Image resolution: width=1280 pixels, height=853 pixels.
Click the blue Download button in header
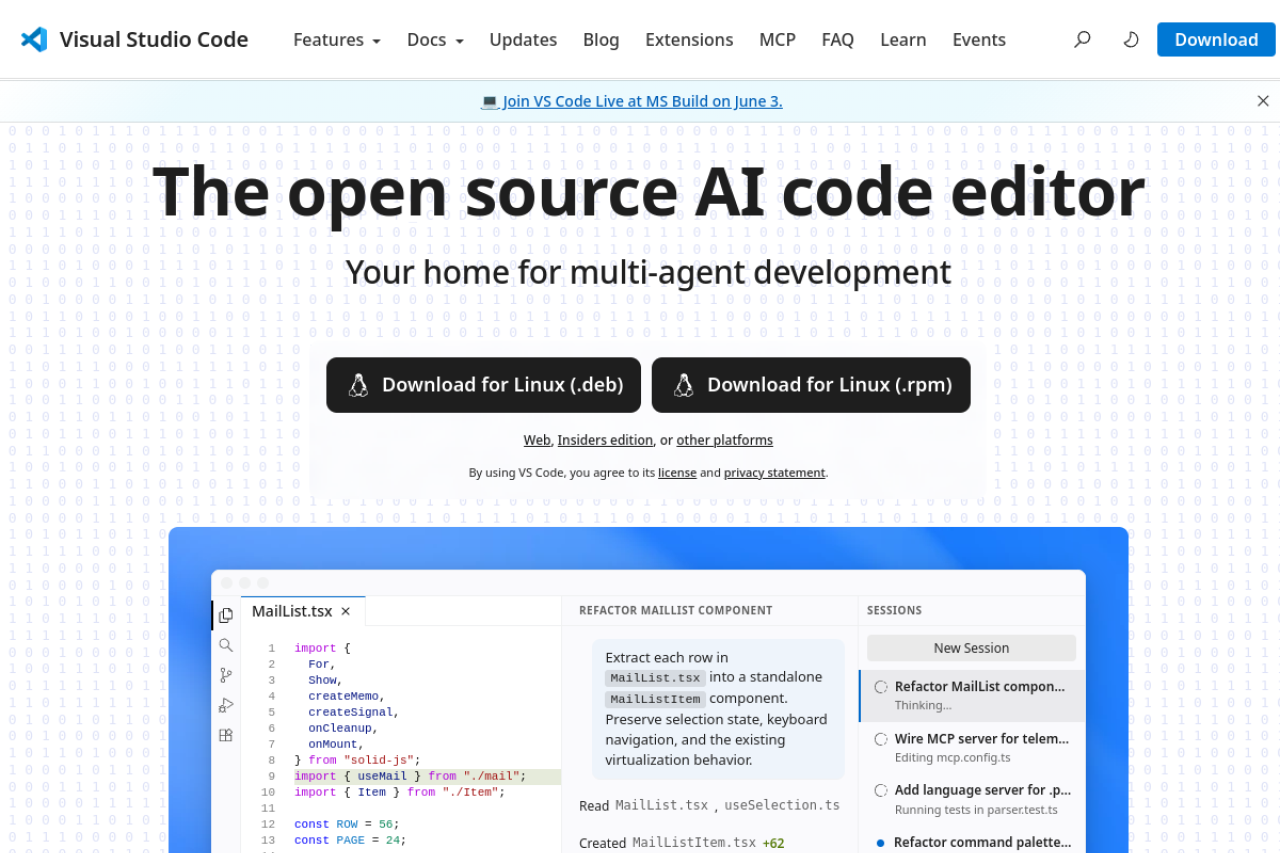pyautogui.click(x=1216, y=40)
